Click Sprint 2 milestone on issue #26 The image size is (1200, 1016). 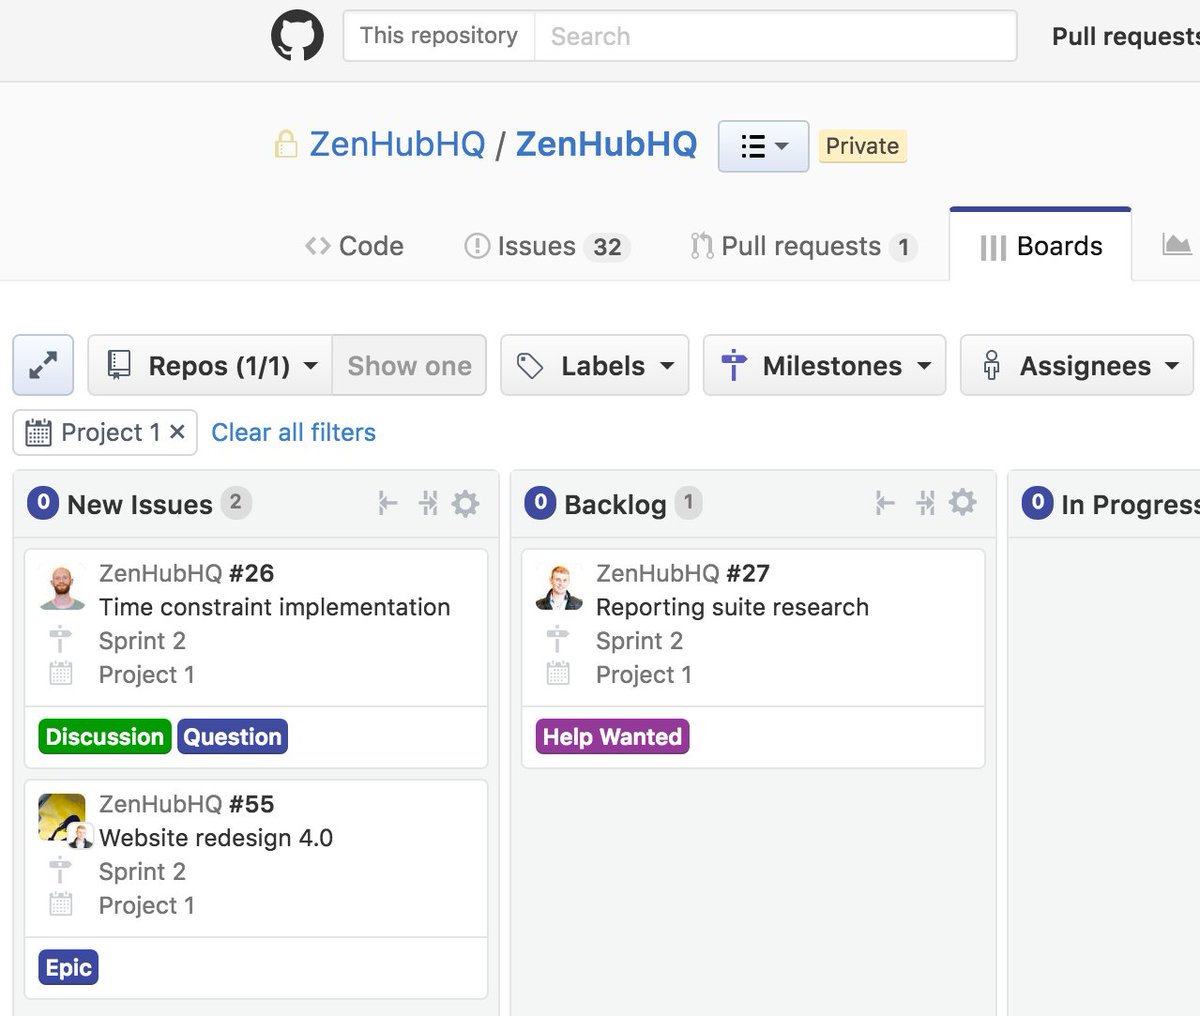tap(142, 641)
